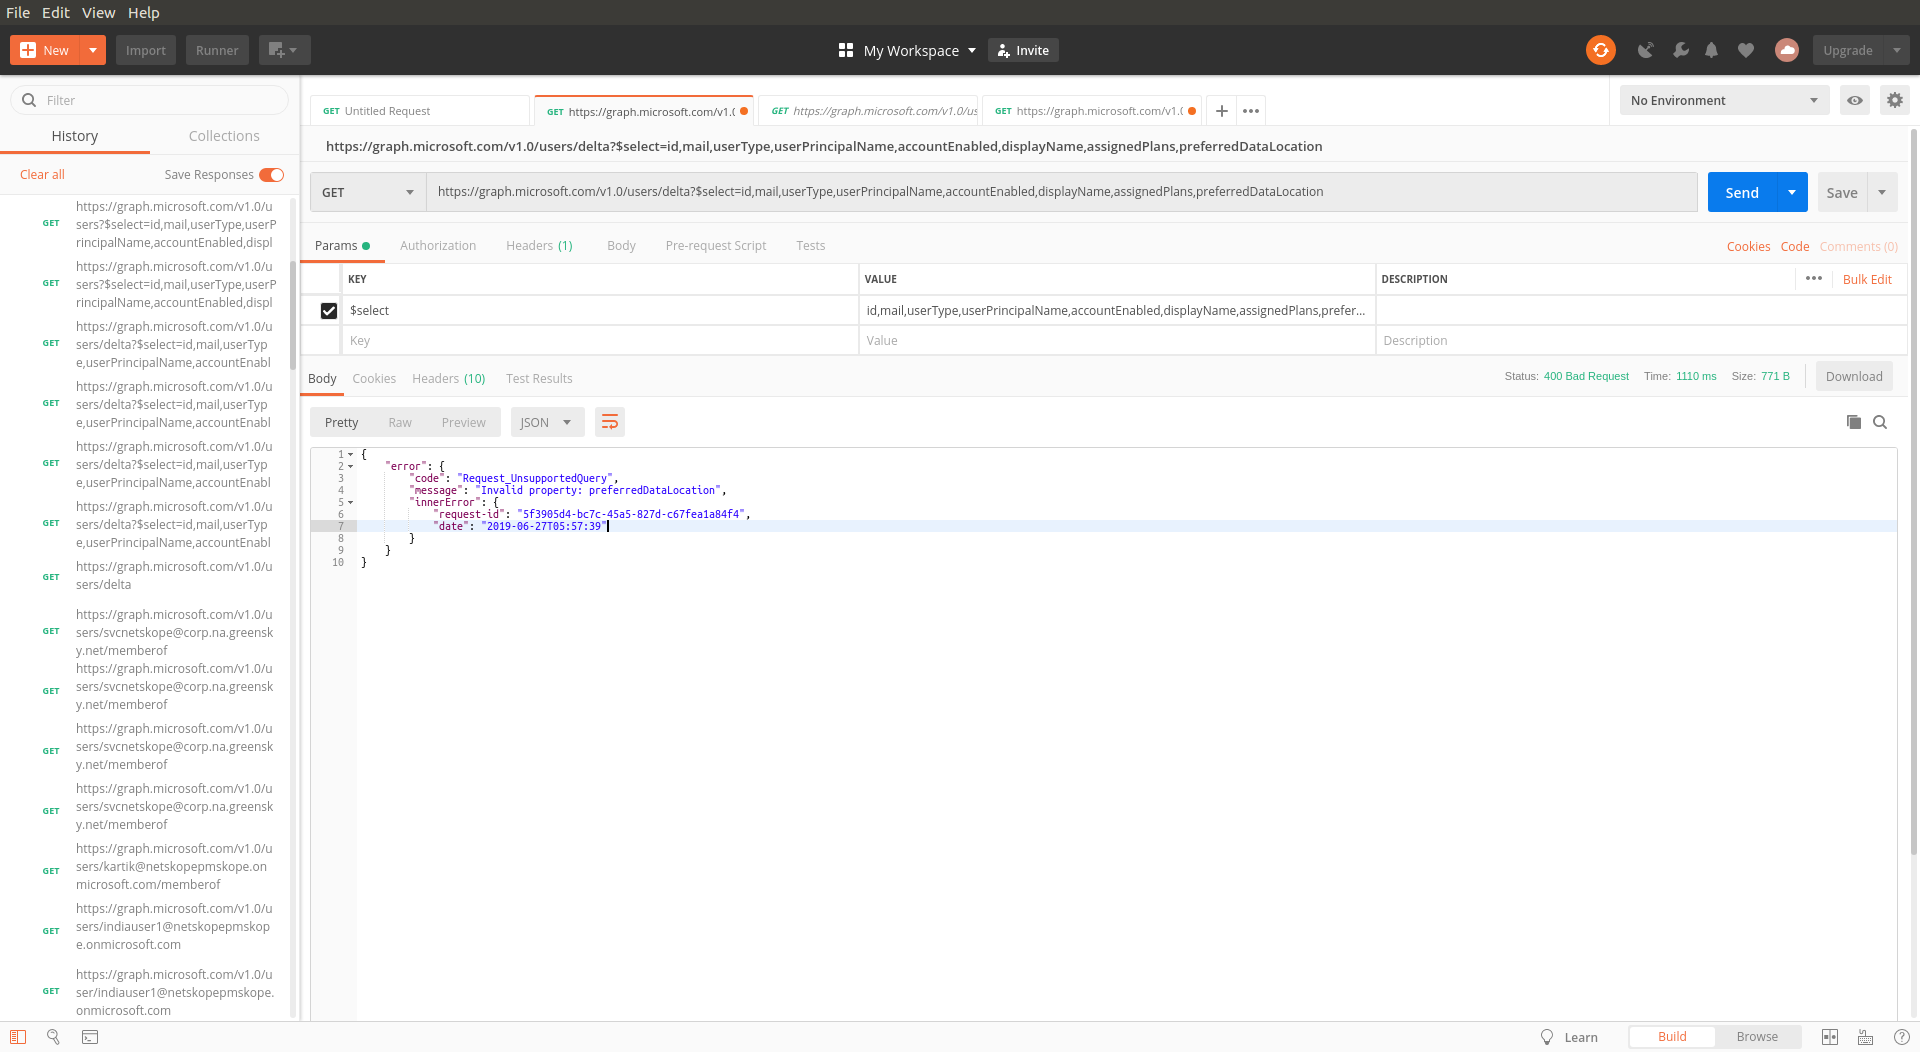Screen dimensions: 1920x1052
Task: Copy response body using the copy icon
Action: coord(1853,422)
